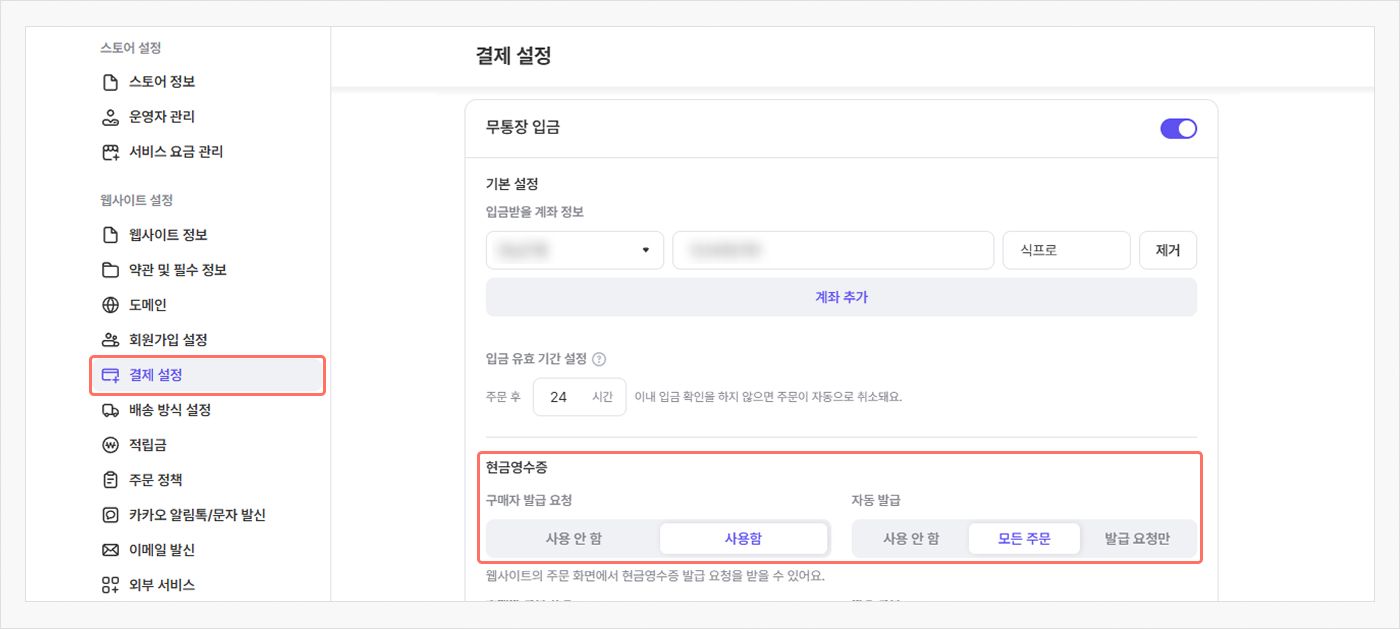1400x629 pixels.
Task: Click the 서비스 요금 관리 icon
Action: (x=111, y=152)
